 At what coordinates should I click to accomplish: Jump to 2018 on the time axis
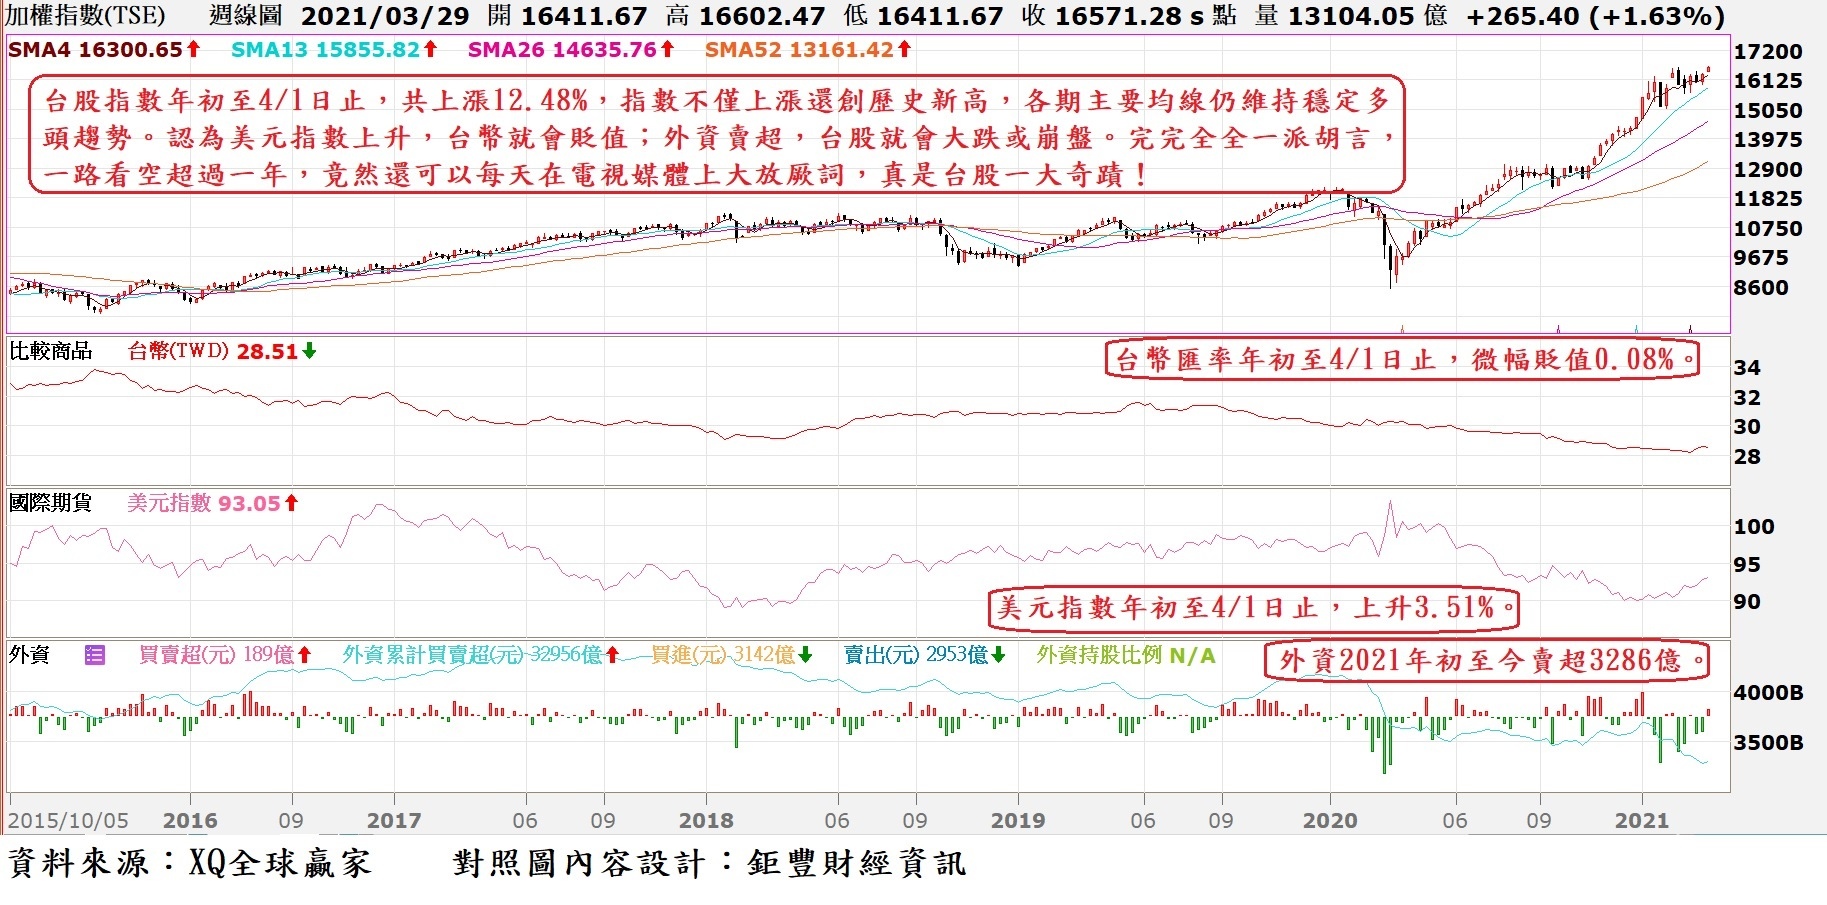pos(706,821)
